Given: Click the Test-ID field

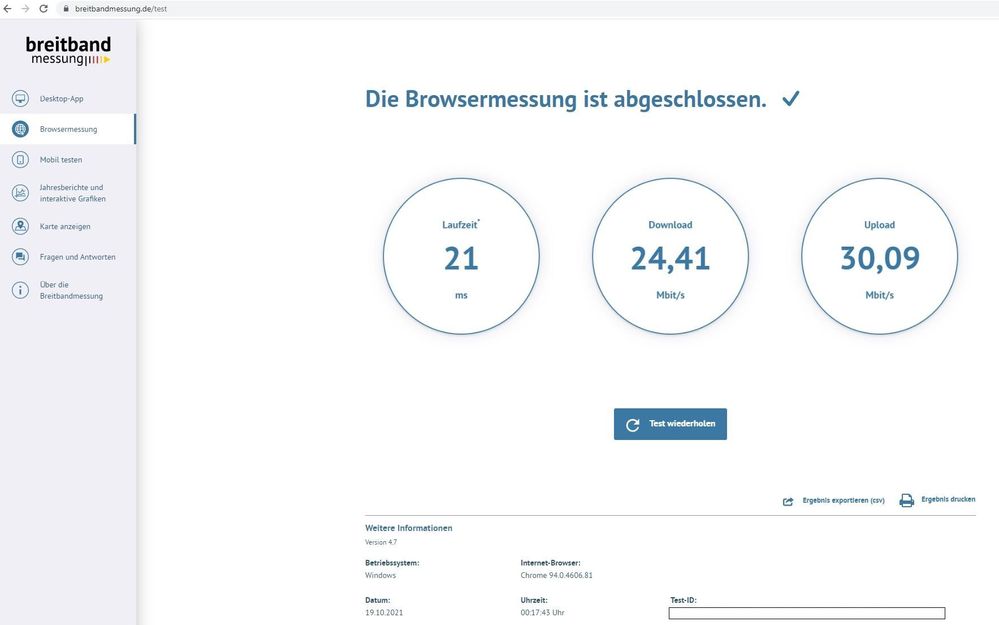Looking at the screenshot, I should 807,613.
